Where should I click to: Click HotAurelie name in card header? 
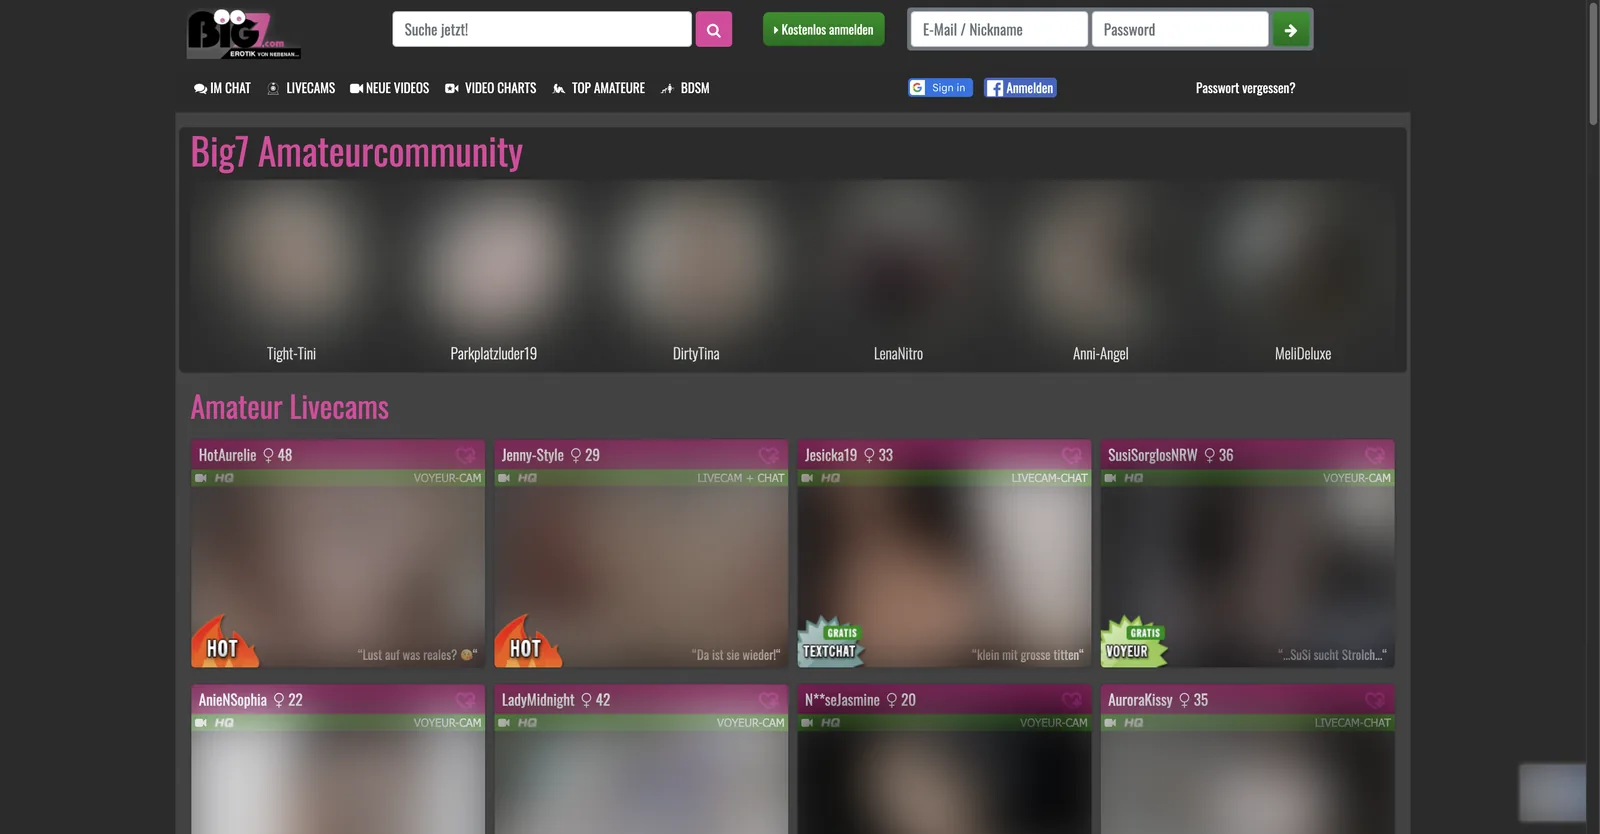[x=227, y=455]
